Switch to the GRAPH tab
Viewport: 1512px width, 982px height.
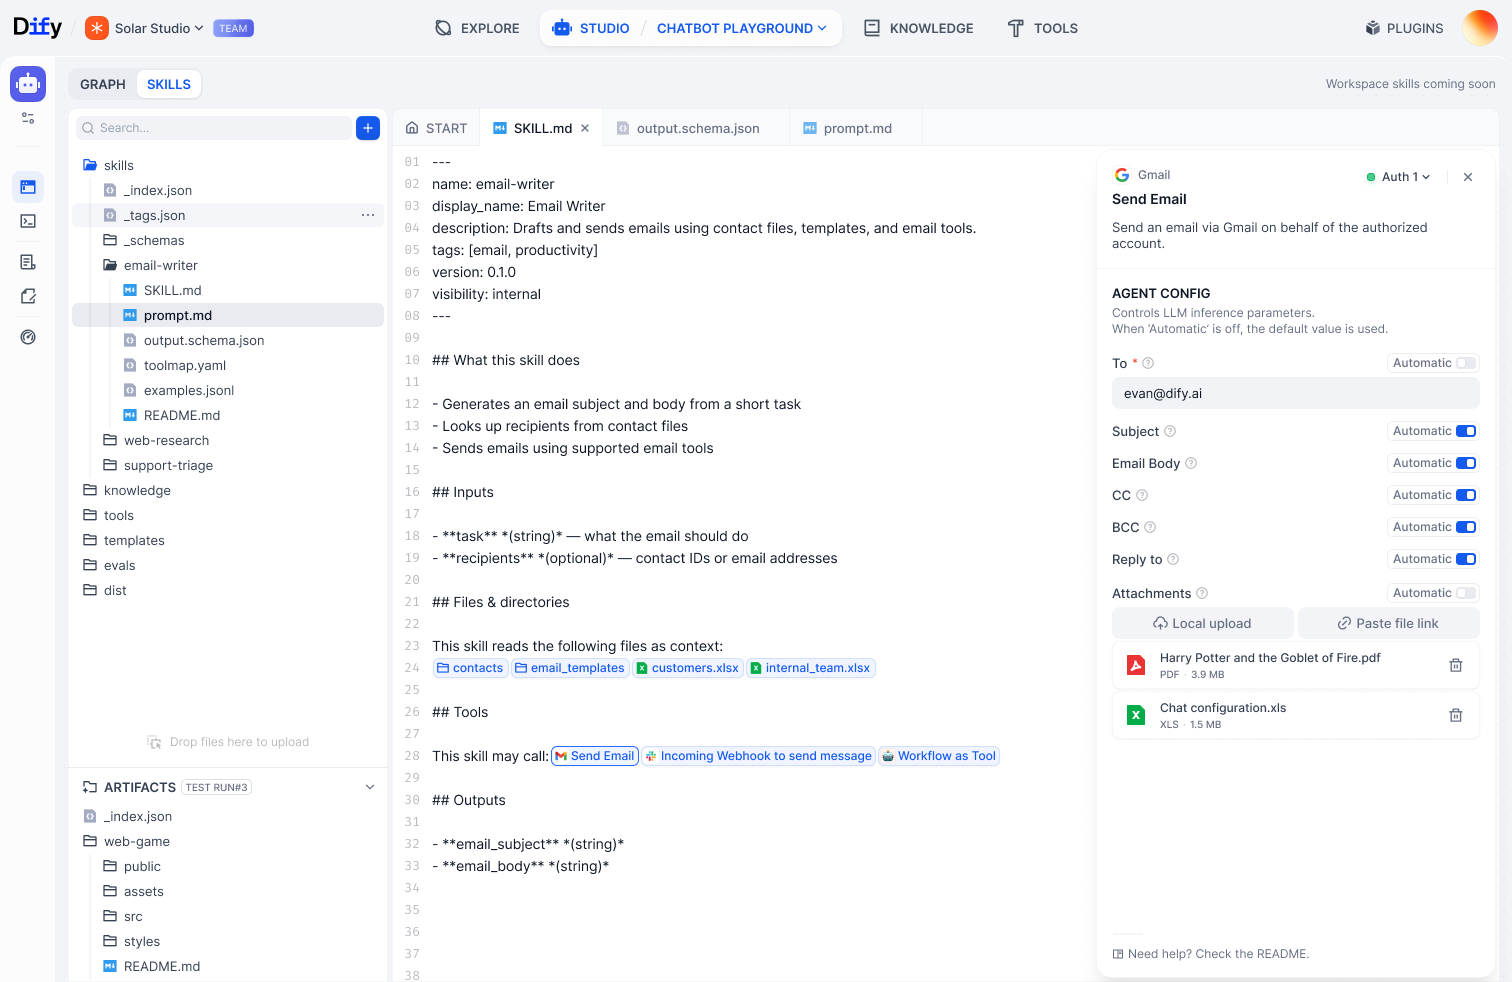pos(103,84)
